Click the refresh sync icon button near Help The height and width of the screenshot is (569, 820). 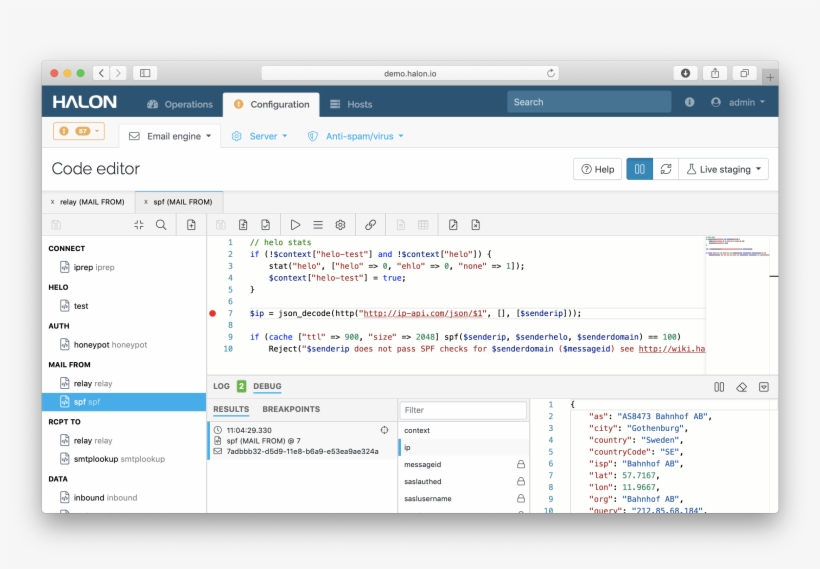(x=666, y=169)
